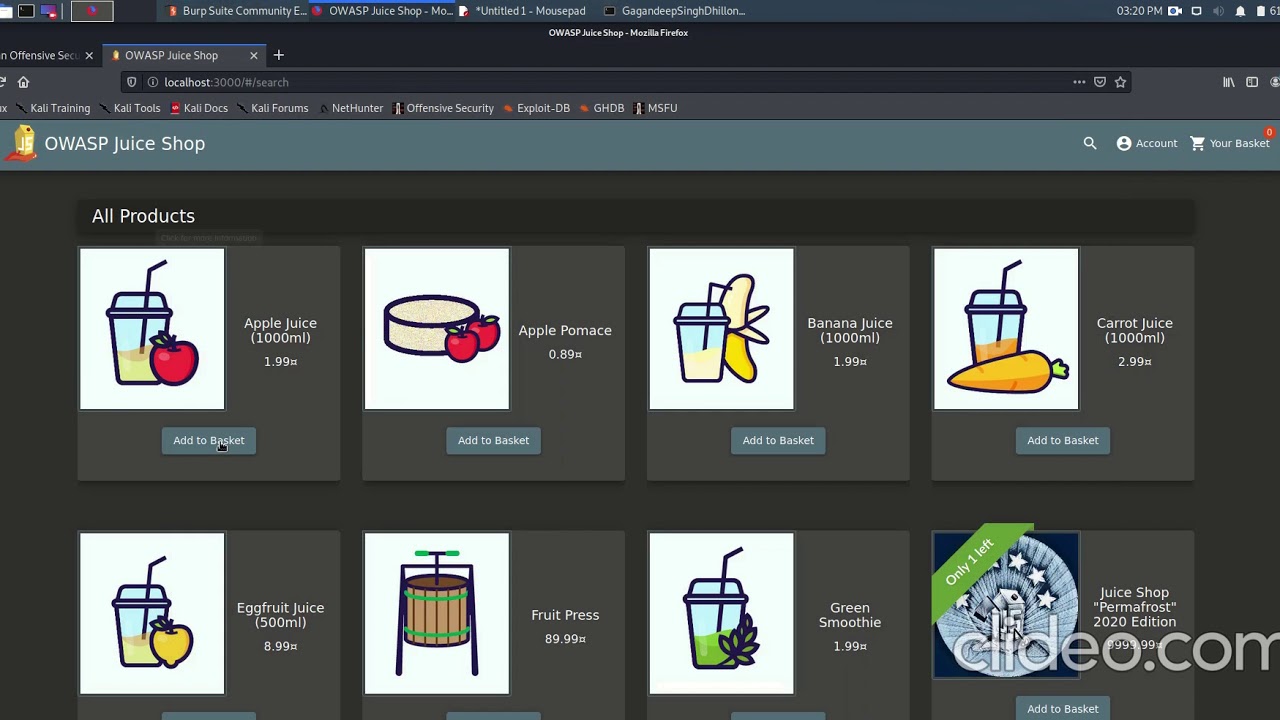
Task: Add Banana Juice to basket
Action: [778, 440]
